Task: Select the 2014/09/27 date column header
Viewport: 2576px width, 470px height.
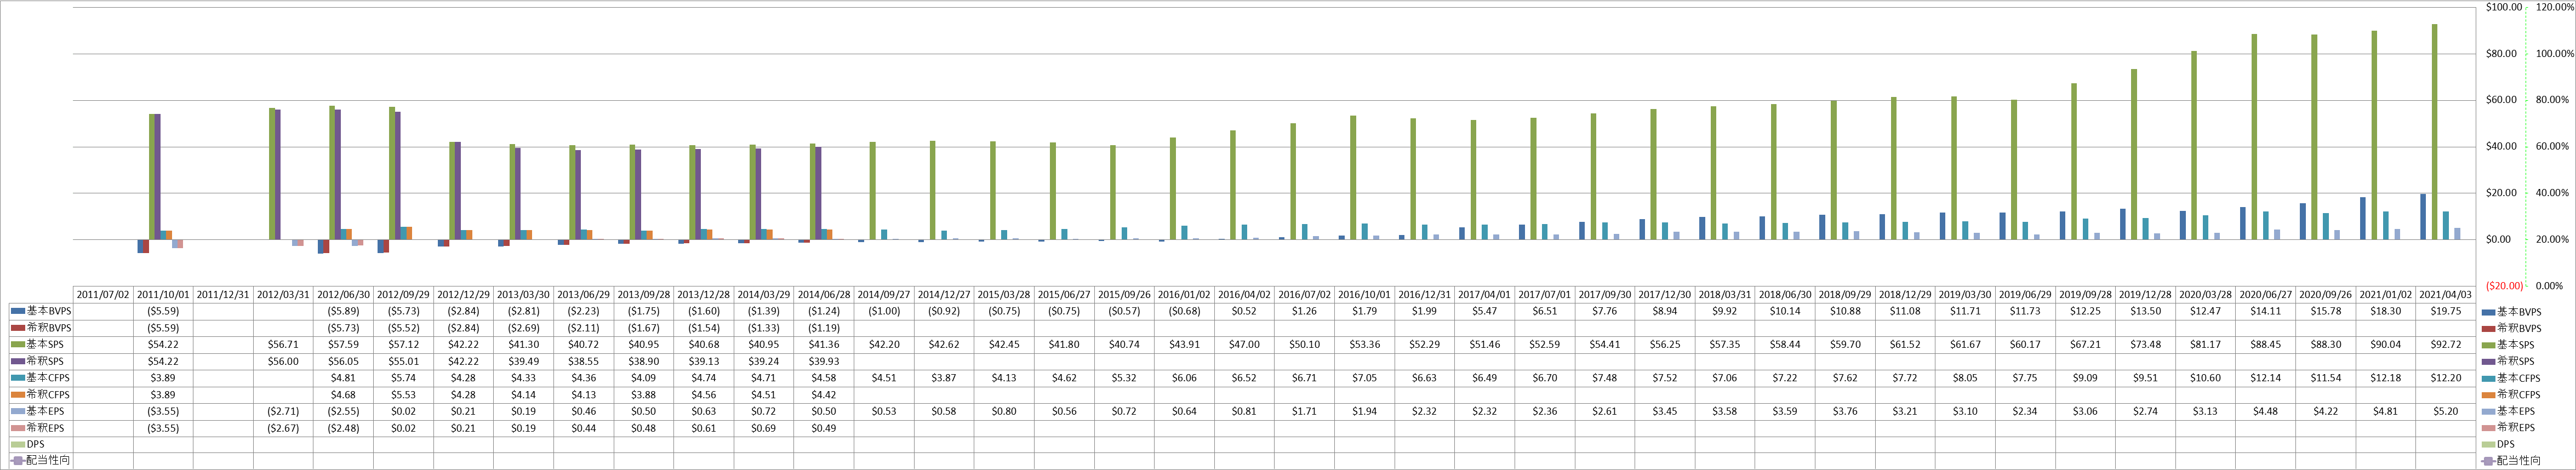Action: 884,295
